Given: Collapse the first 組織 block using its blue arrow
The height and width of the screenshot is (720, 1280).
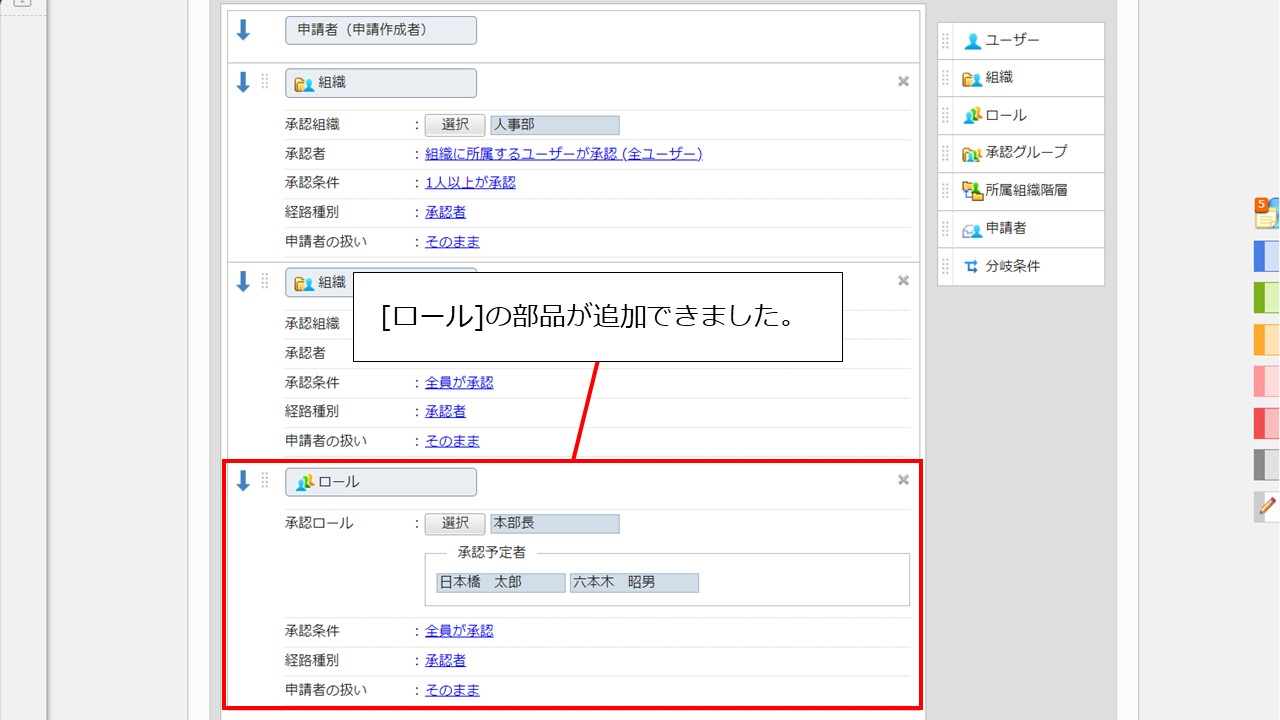Looking at the screenshot, I should tap(241, 81).
